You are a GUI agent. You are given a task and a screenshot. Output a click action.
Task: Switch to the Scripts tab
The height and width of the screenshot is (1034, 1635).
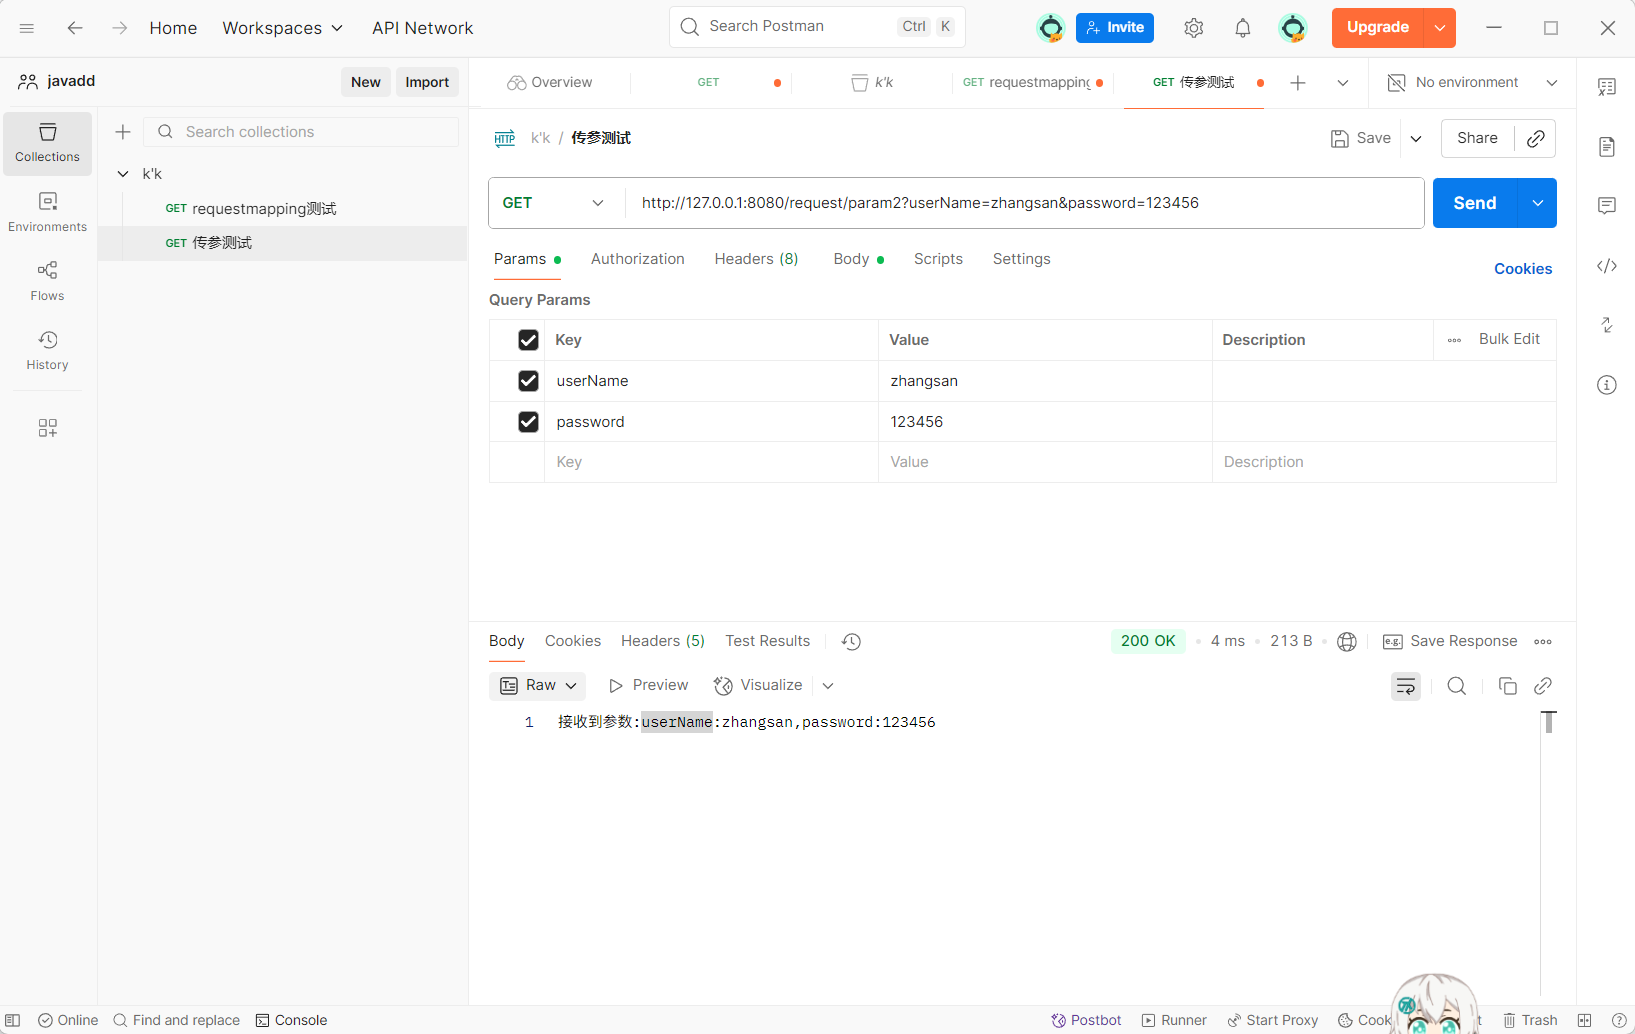938,259
